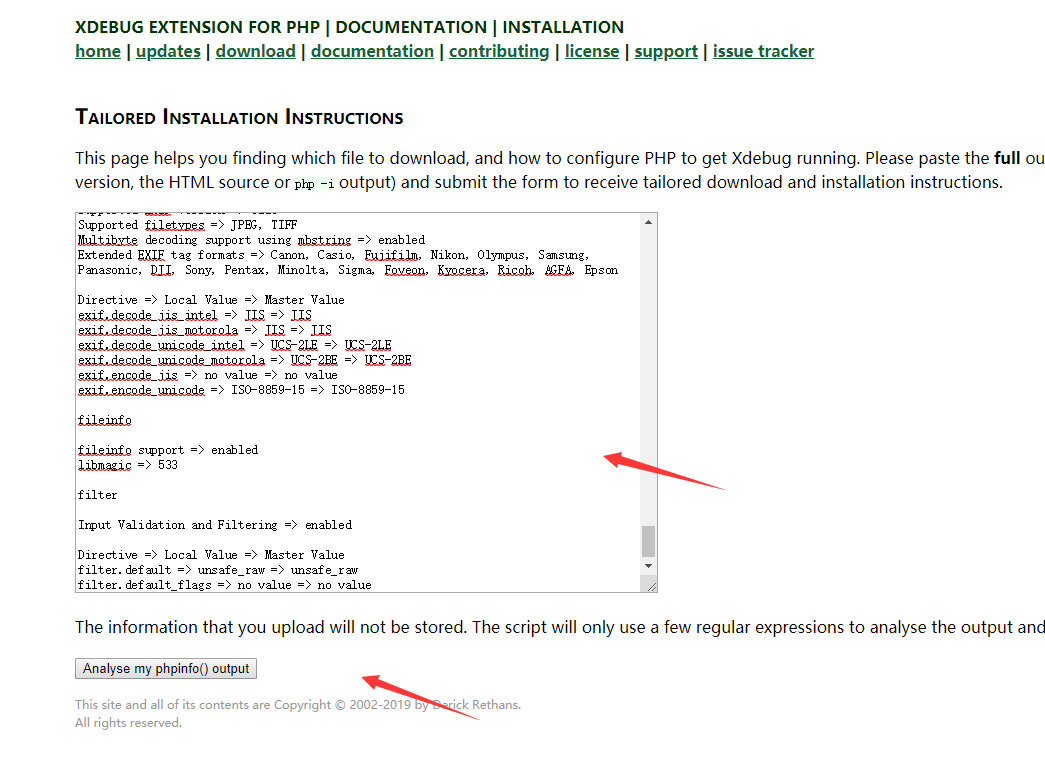
Task: Click the 'exif.decode_jis_motorola' line
Action: point(205,330)
